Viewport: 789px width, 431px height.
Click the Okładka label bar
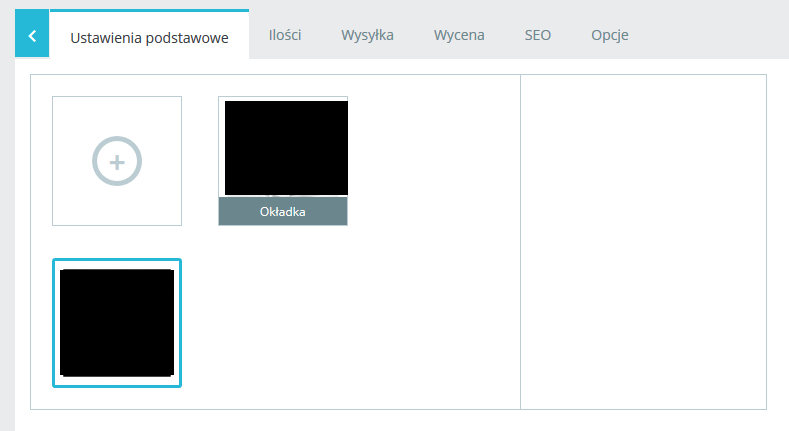[283, 212]
